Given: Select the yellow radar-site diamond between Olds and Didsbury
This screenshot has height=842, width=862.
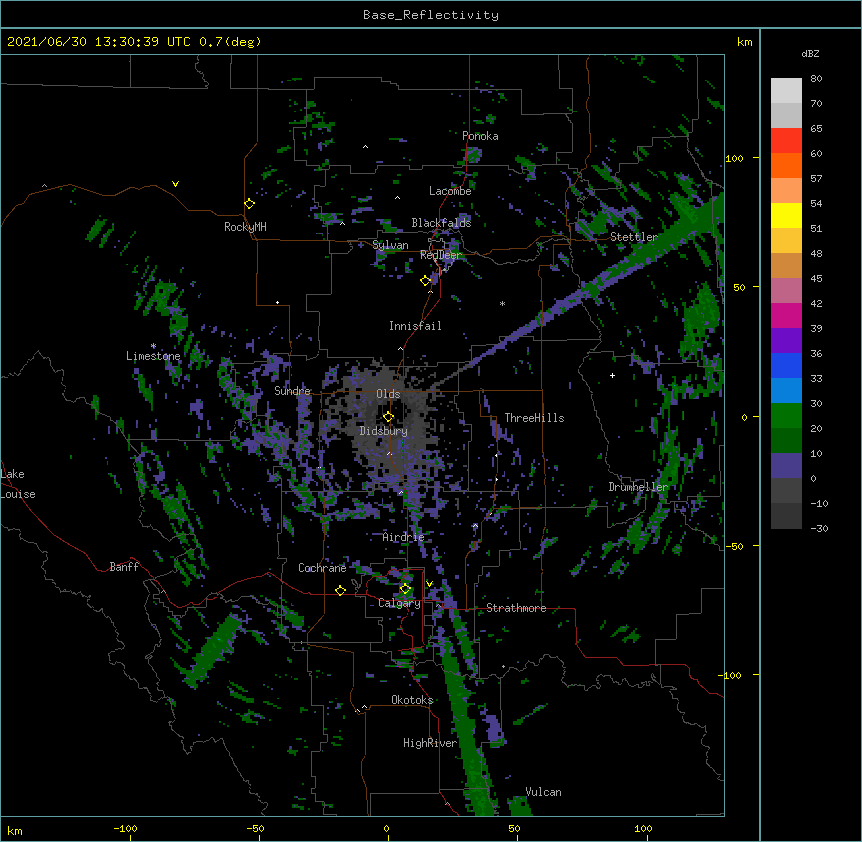Looking at the screenshot, I should click(388, 417).
